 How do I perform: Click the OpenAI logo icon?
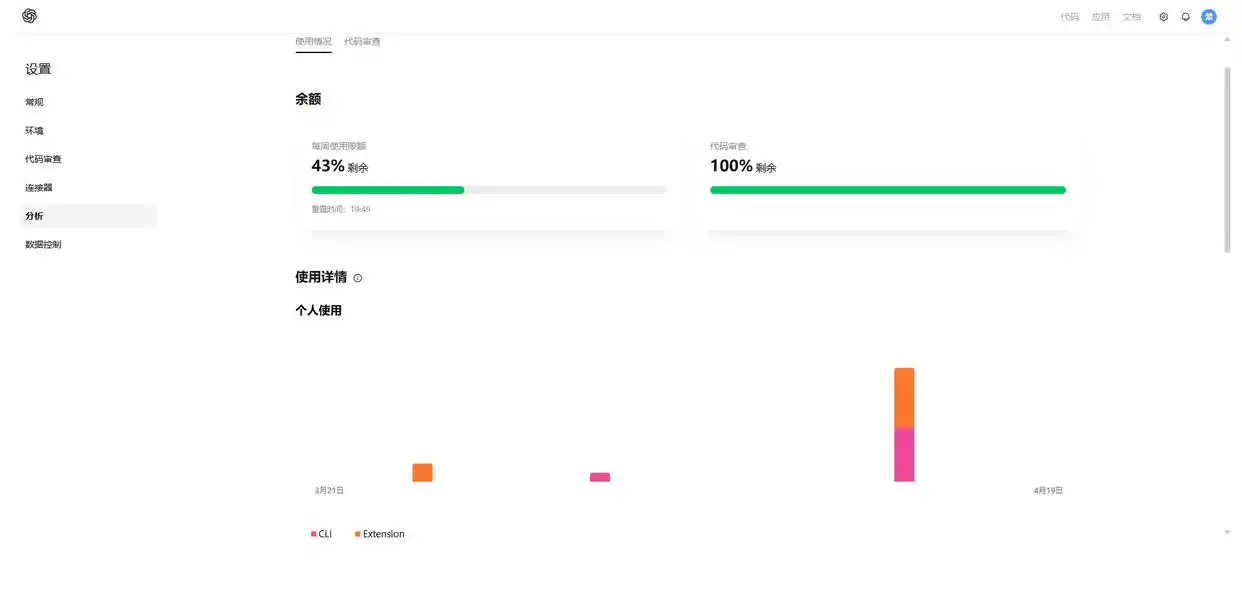pyautogui.click(x=29, y=16)
